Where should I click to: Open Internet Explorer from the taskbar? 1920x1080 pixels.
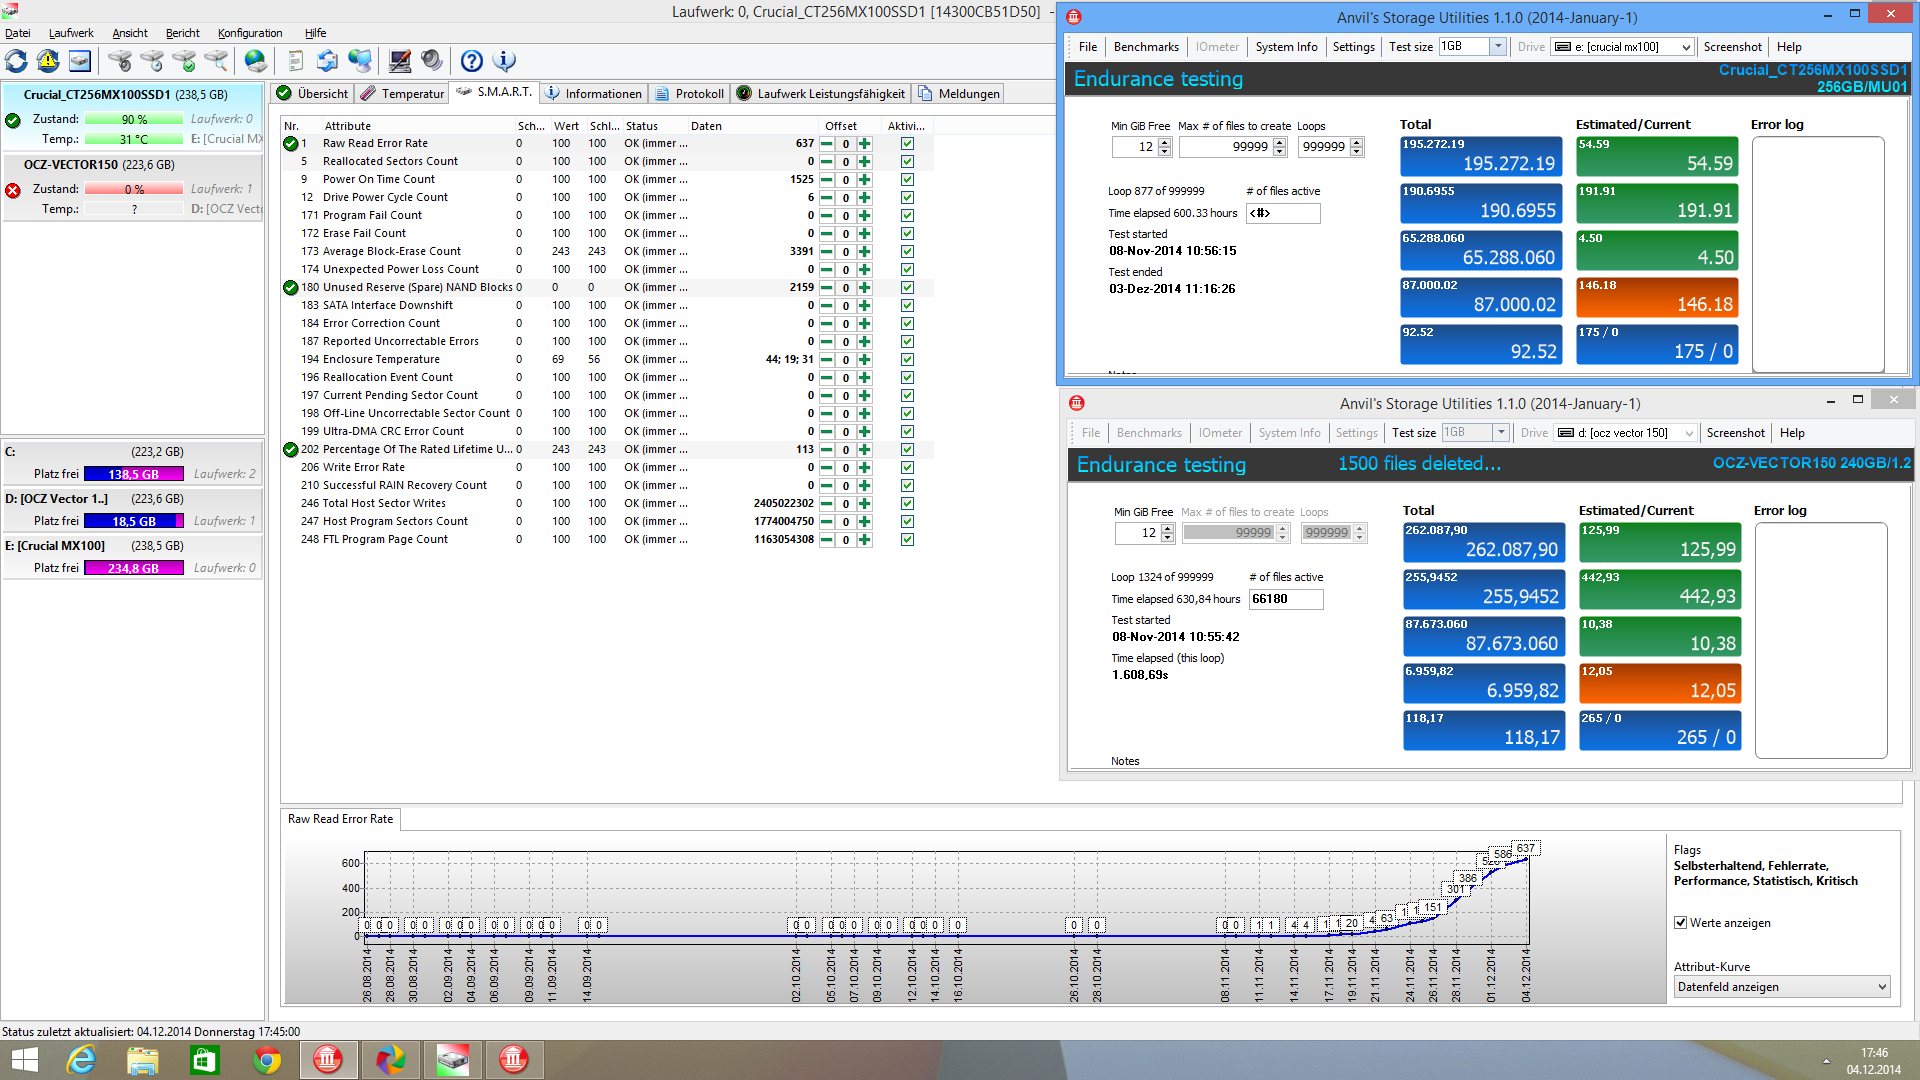pos(80,1059)
